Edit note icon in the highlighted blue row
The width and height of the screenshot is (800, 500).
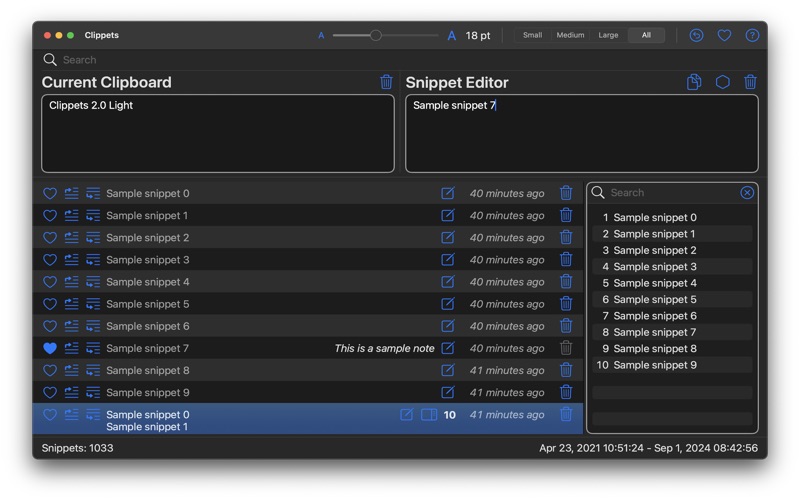[x=407, y=414]
